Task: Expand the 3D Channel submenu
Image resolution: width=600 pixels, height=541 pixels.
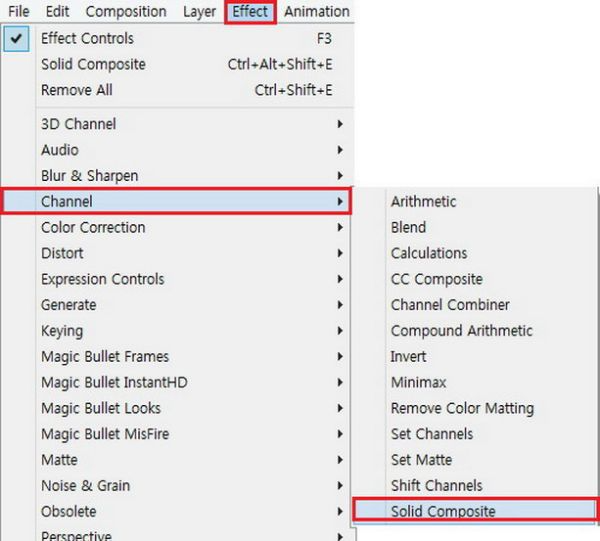Action: [x=78, y=124]
